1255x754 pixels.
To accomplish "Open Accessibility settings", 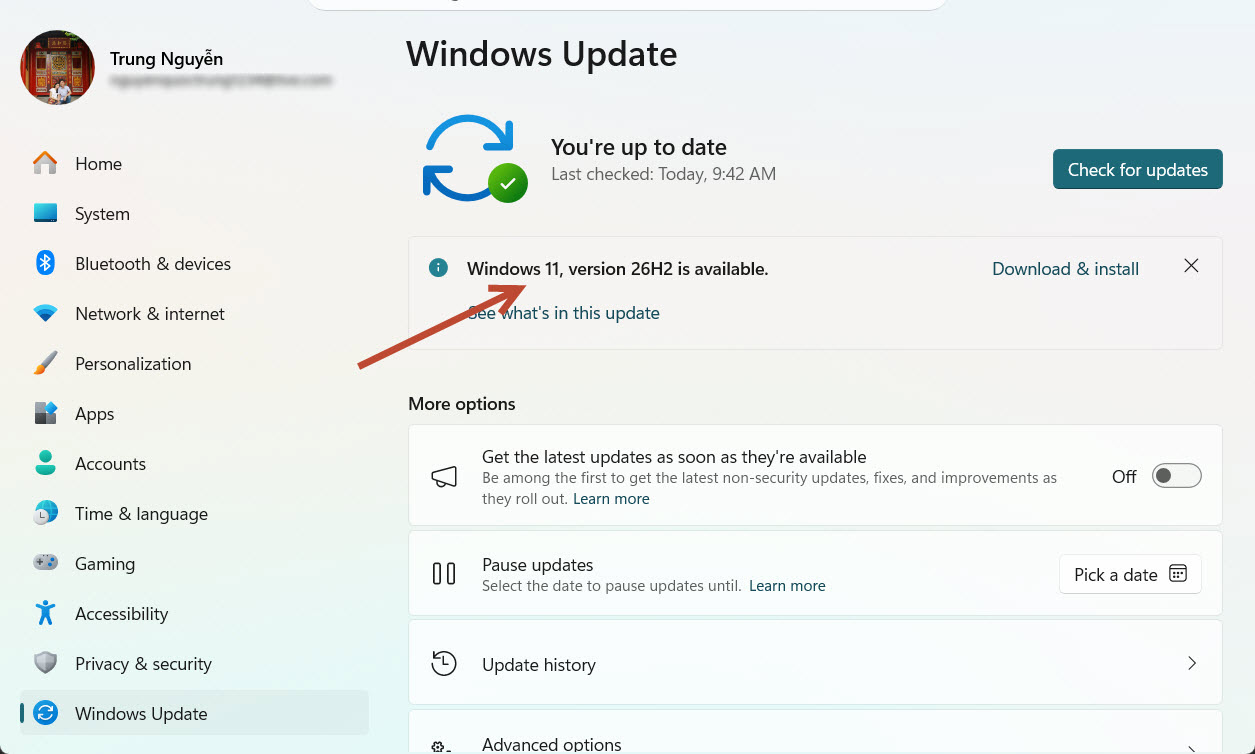I will (x=194, y=613).
